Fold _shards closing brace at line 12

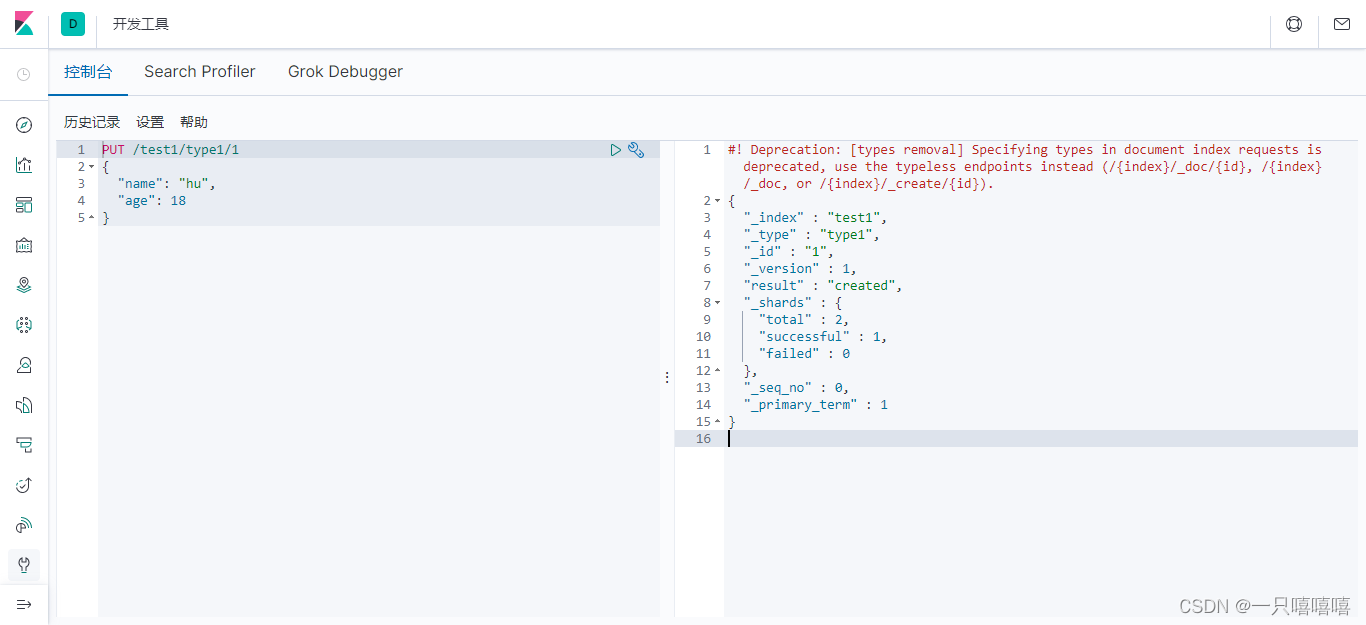click(x=717, y=371)
